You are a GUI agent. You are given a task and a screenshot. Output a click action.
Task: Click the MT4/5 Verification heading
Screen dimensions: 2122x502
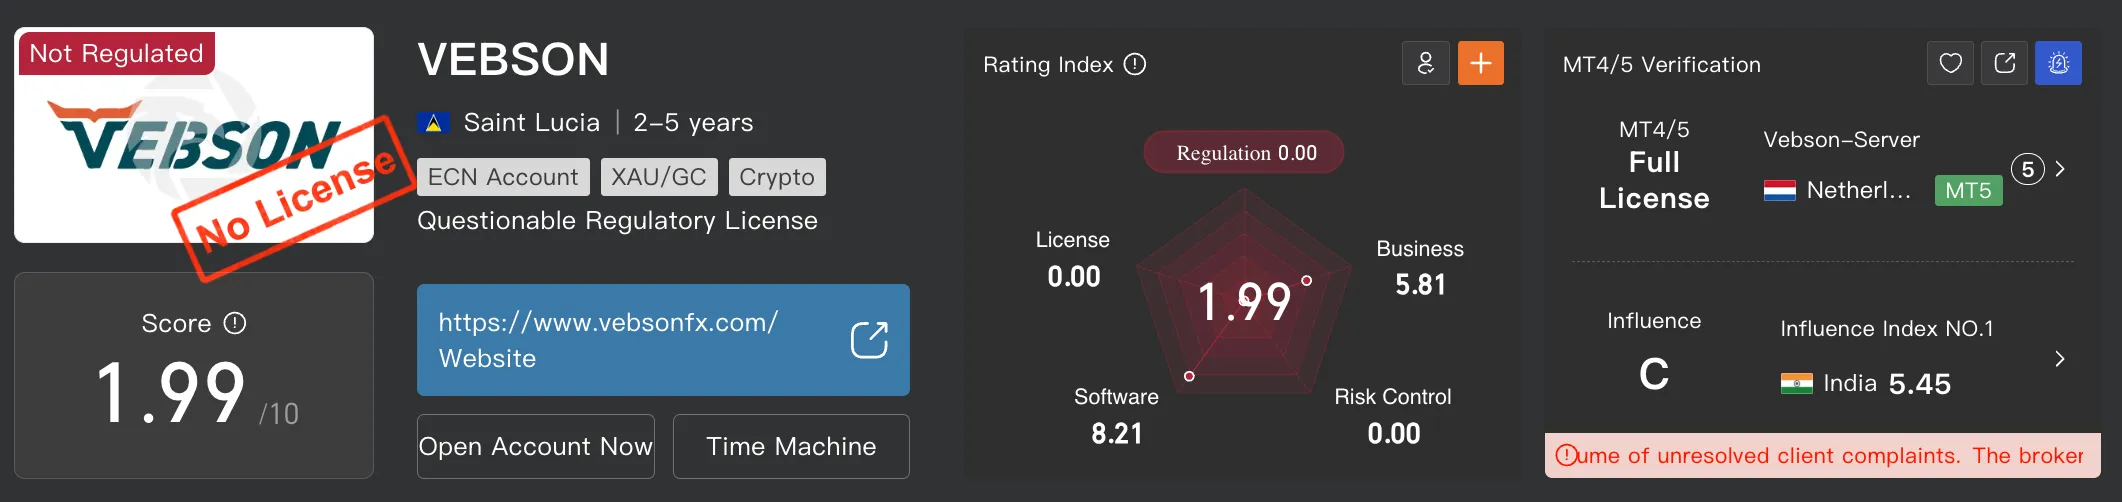point(1662,65)
